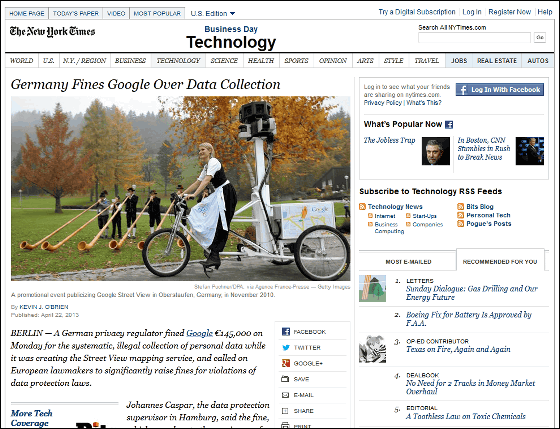Click Bits Blog RSS feed icon
The width and height of the screenshot is (560, 429).
click(x=461, y=206)
